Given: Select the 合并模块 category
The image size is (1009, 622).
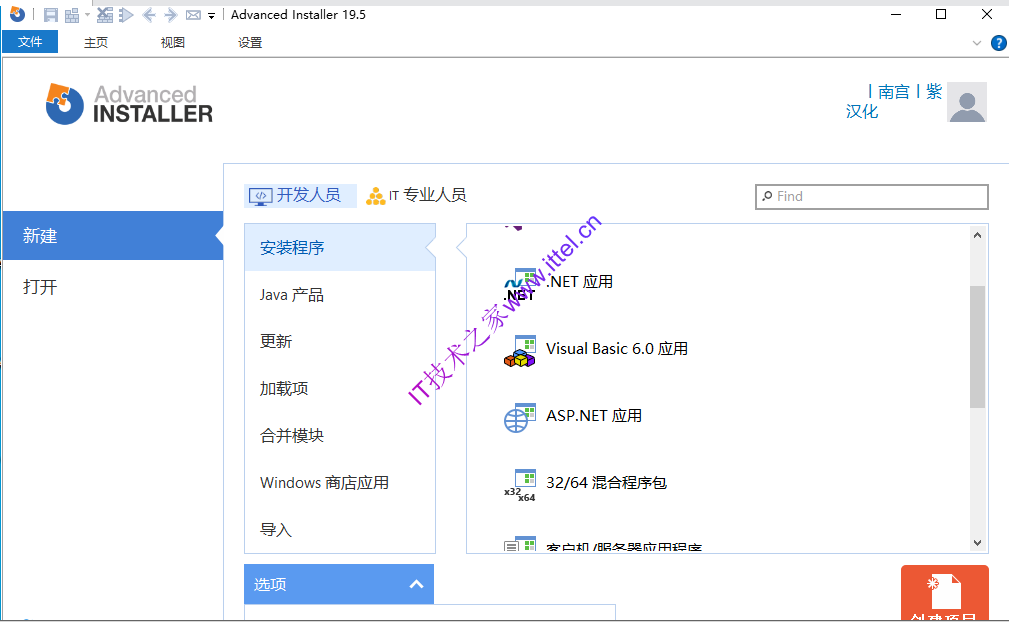Looking at the screenshot, I should [x=340, y=435].
